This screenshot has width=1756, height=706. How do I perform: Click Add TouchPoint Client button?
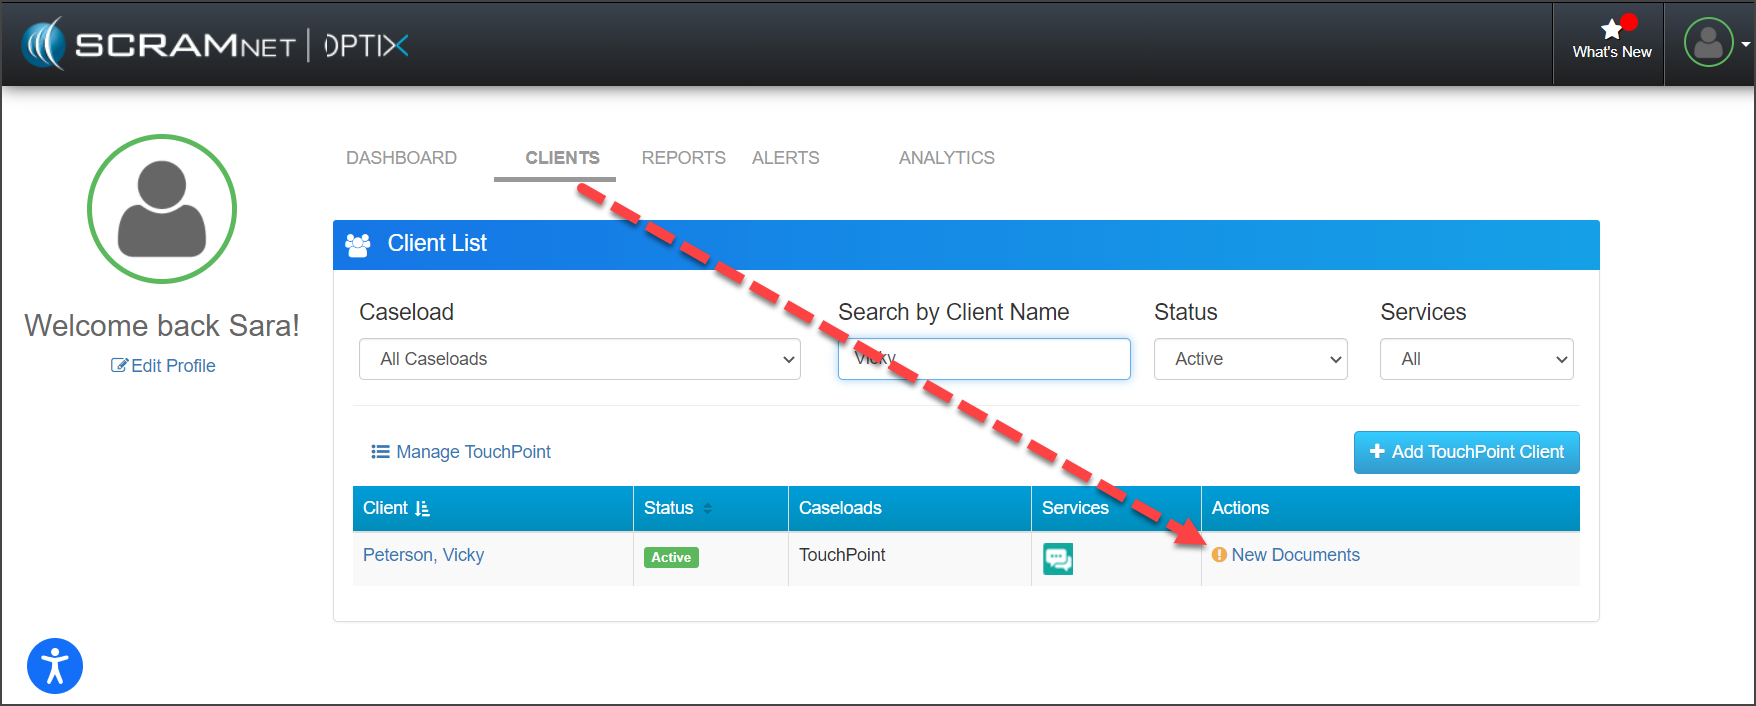[x=1466, y=452]
